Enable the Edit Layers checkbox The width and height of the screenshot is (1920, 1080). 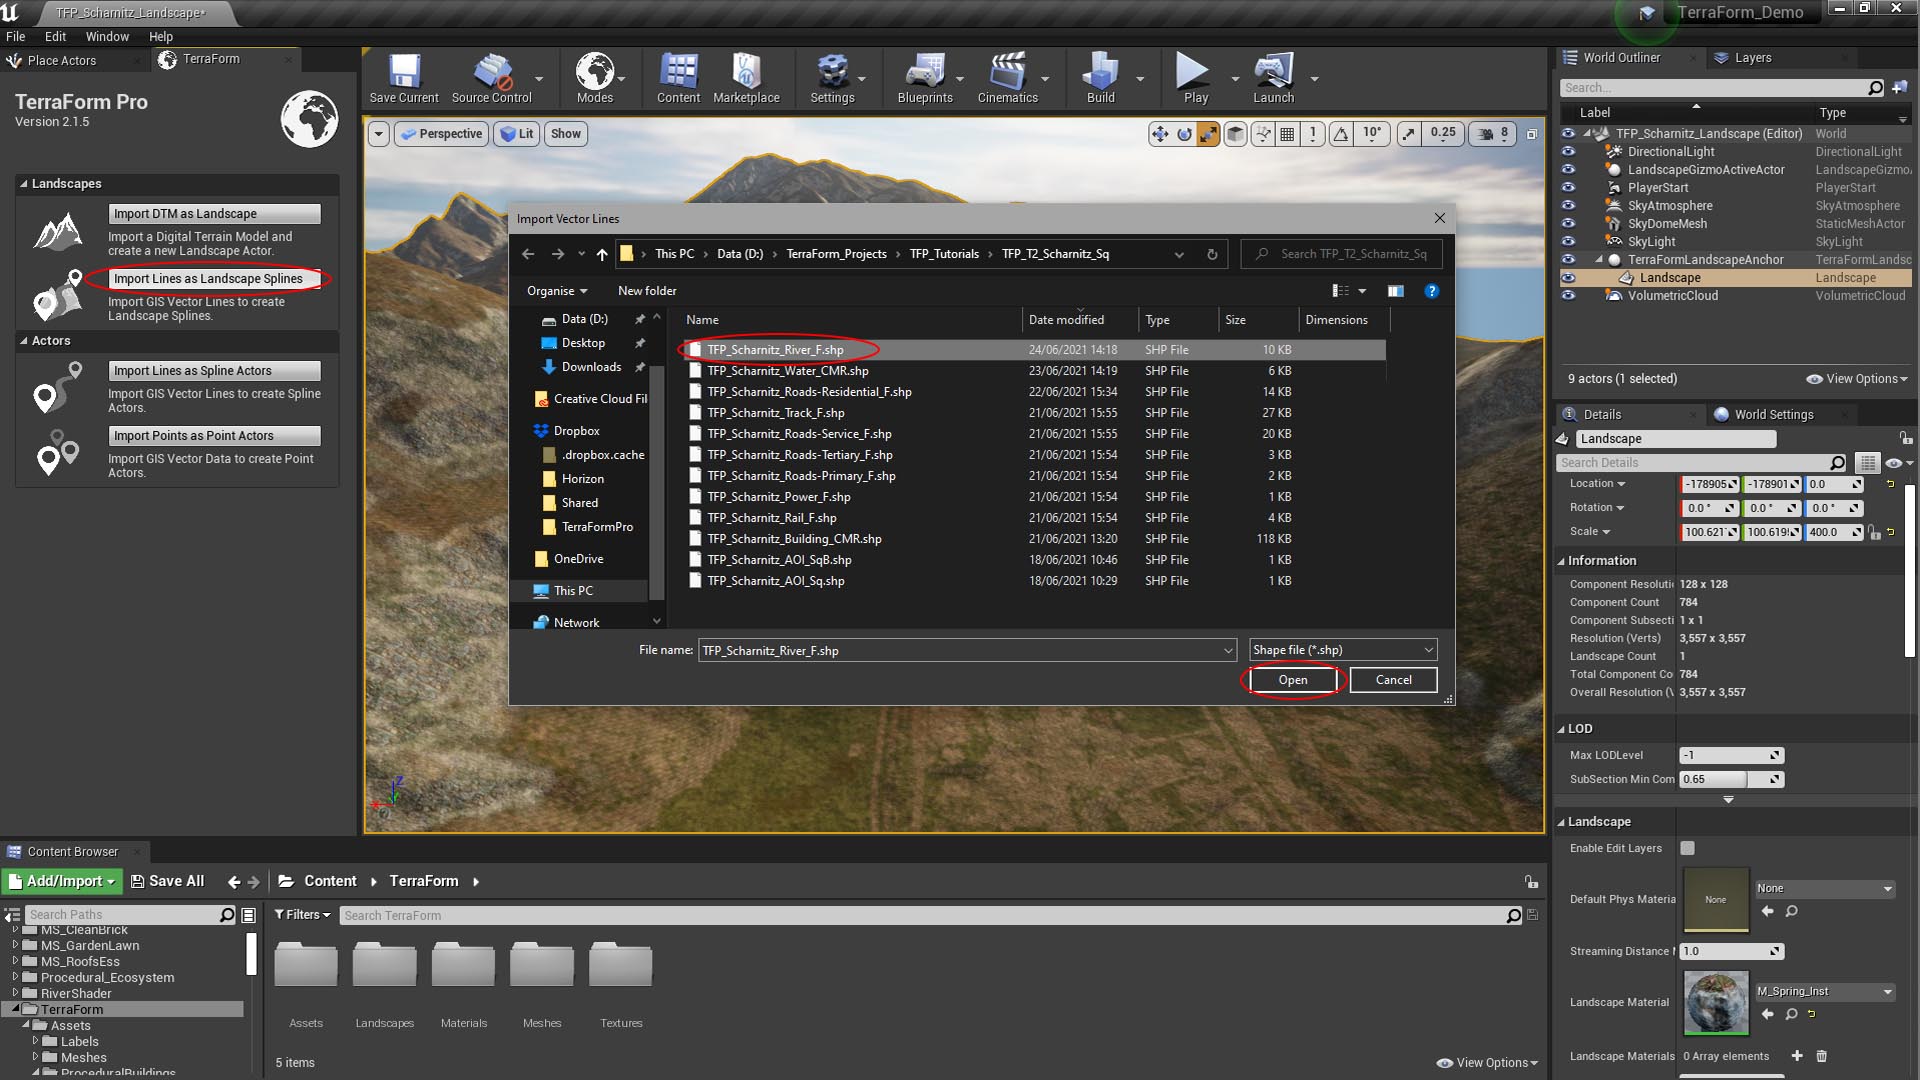tap(1687, 848)
